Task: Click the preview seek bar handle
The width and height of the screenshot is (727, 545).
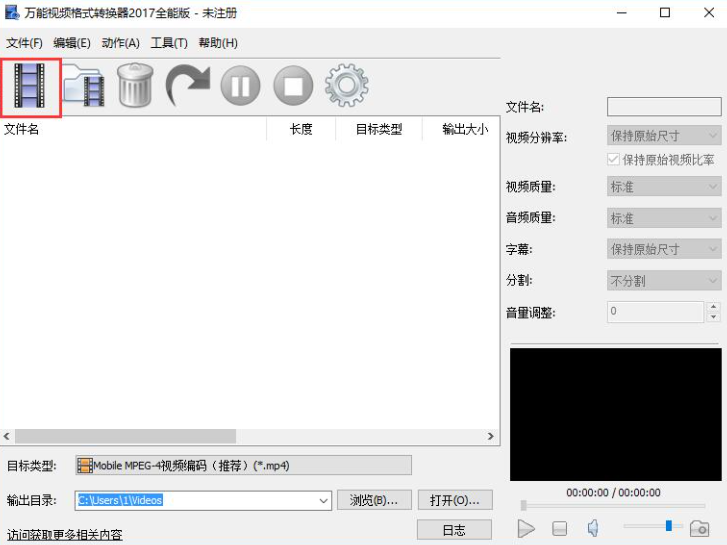Action: [x=523, y=505]
